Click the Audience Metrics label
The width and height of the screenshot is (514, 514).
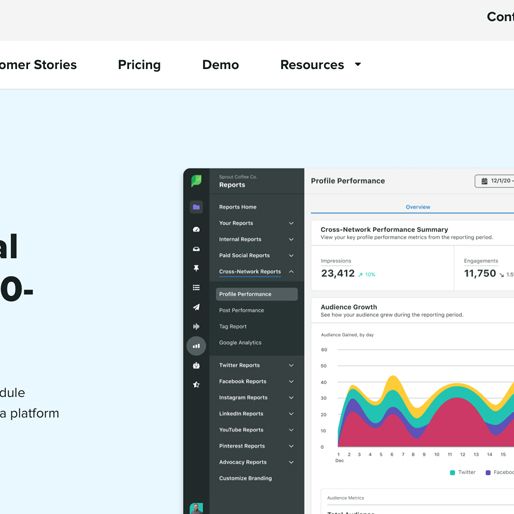tap(345, 498)
